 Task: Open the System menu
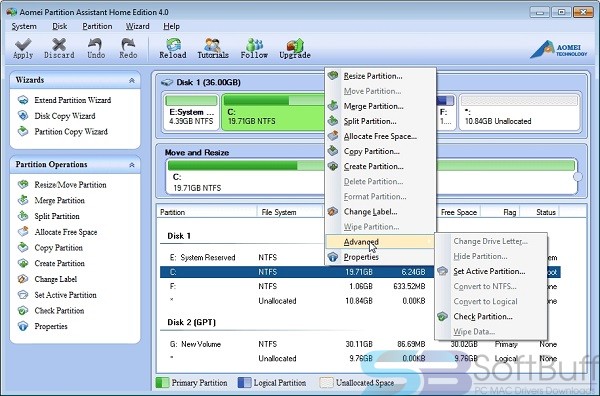coord(24,26)
